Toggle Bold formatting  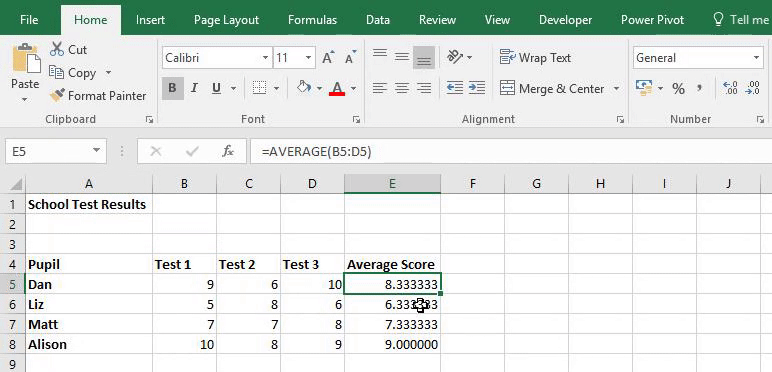[172, 89]
